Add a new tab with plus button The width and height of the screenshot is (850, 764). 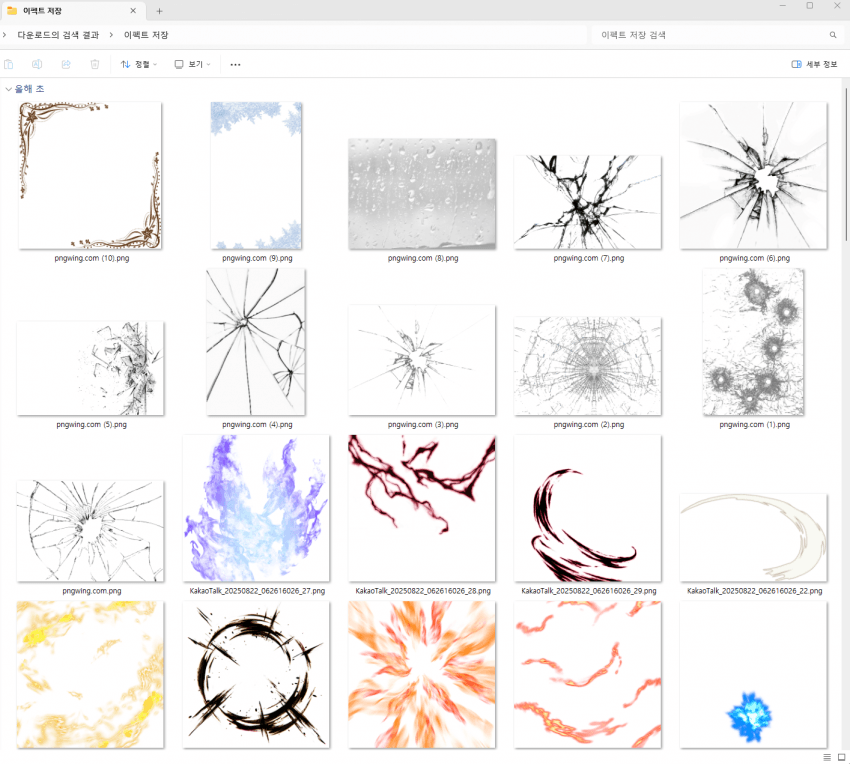(159, 11)
